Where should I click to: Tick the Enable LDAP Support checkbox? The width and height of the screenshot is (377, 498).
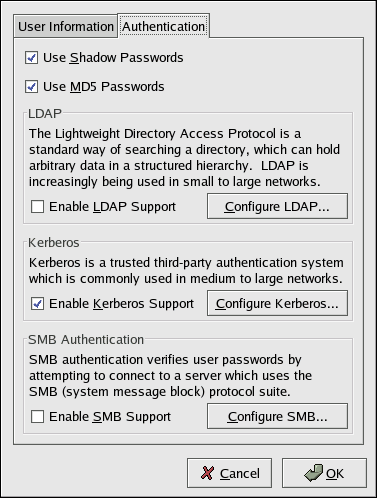point(37,207)
